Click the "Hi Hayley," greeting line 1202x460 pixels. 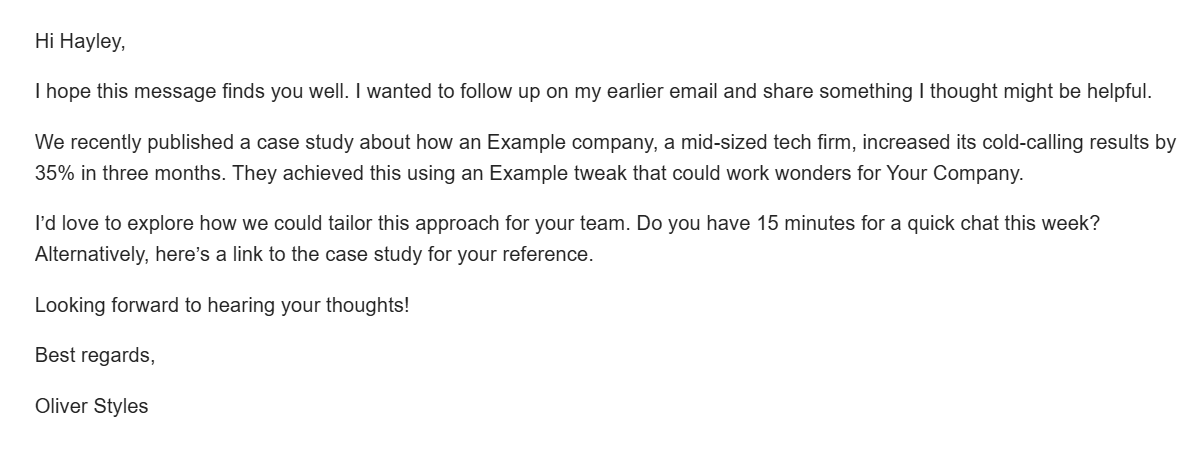80,41
